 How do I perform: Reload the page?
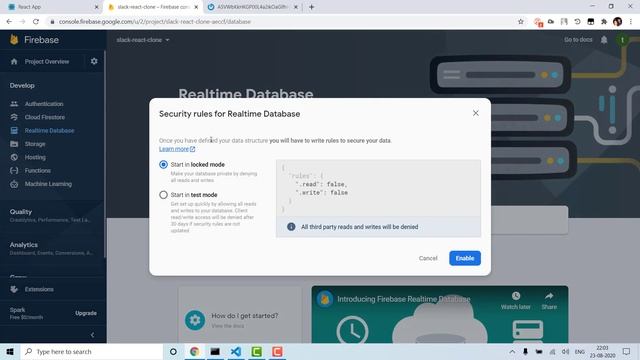36,22
